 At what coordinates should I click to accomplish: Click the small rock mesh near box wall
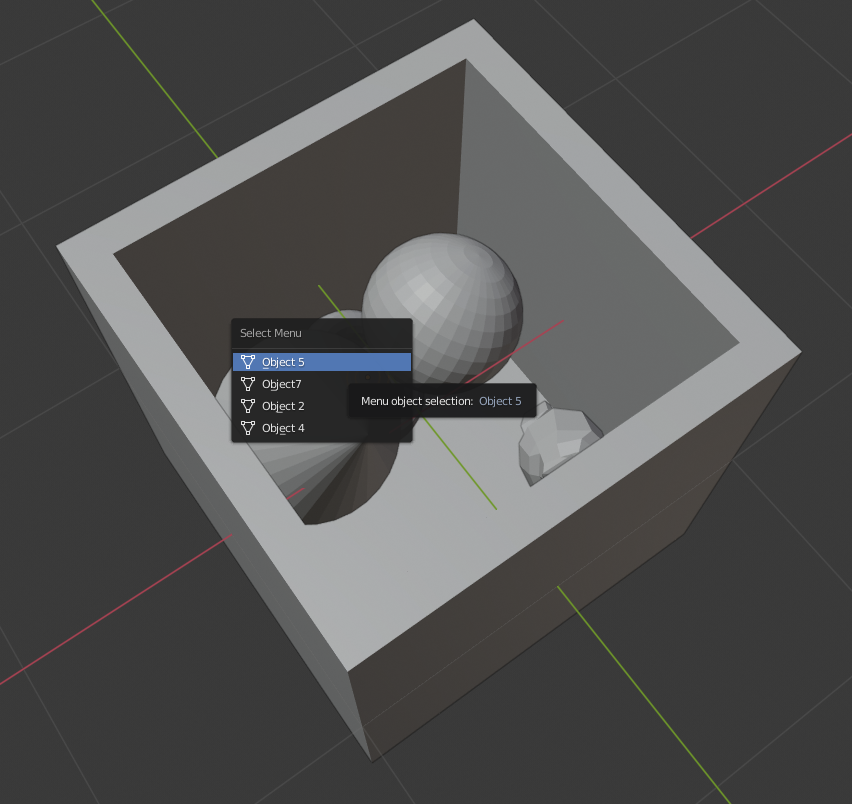[557, 443]
